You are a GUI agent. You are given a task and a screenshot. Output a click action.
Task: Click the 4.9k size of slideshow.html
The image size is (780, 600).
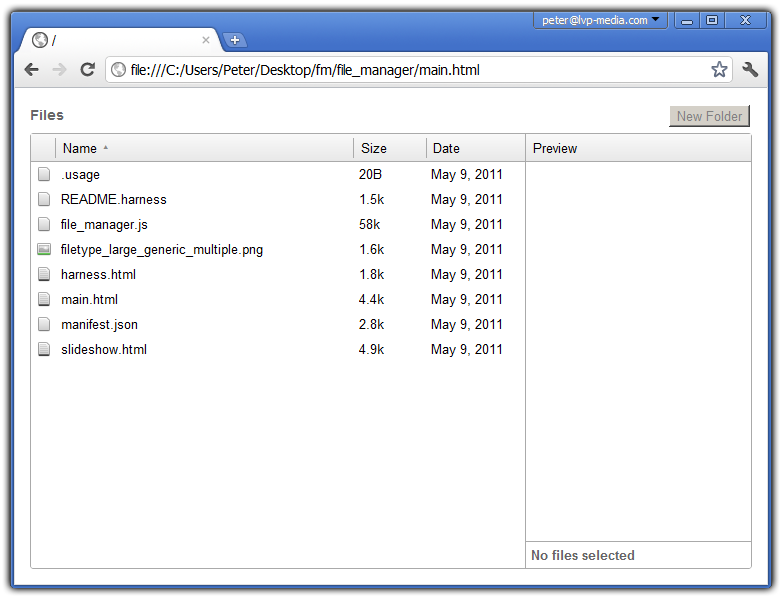coord(372,349)
